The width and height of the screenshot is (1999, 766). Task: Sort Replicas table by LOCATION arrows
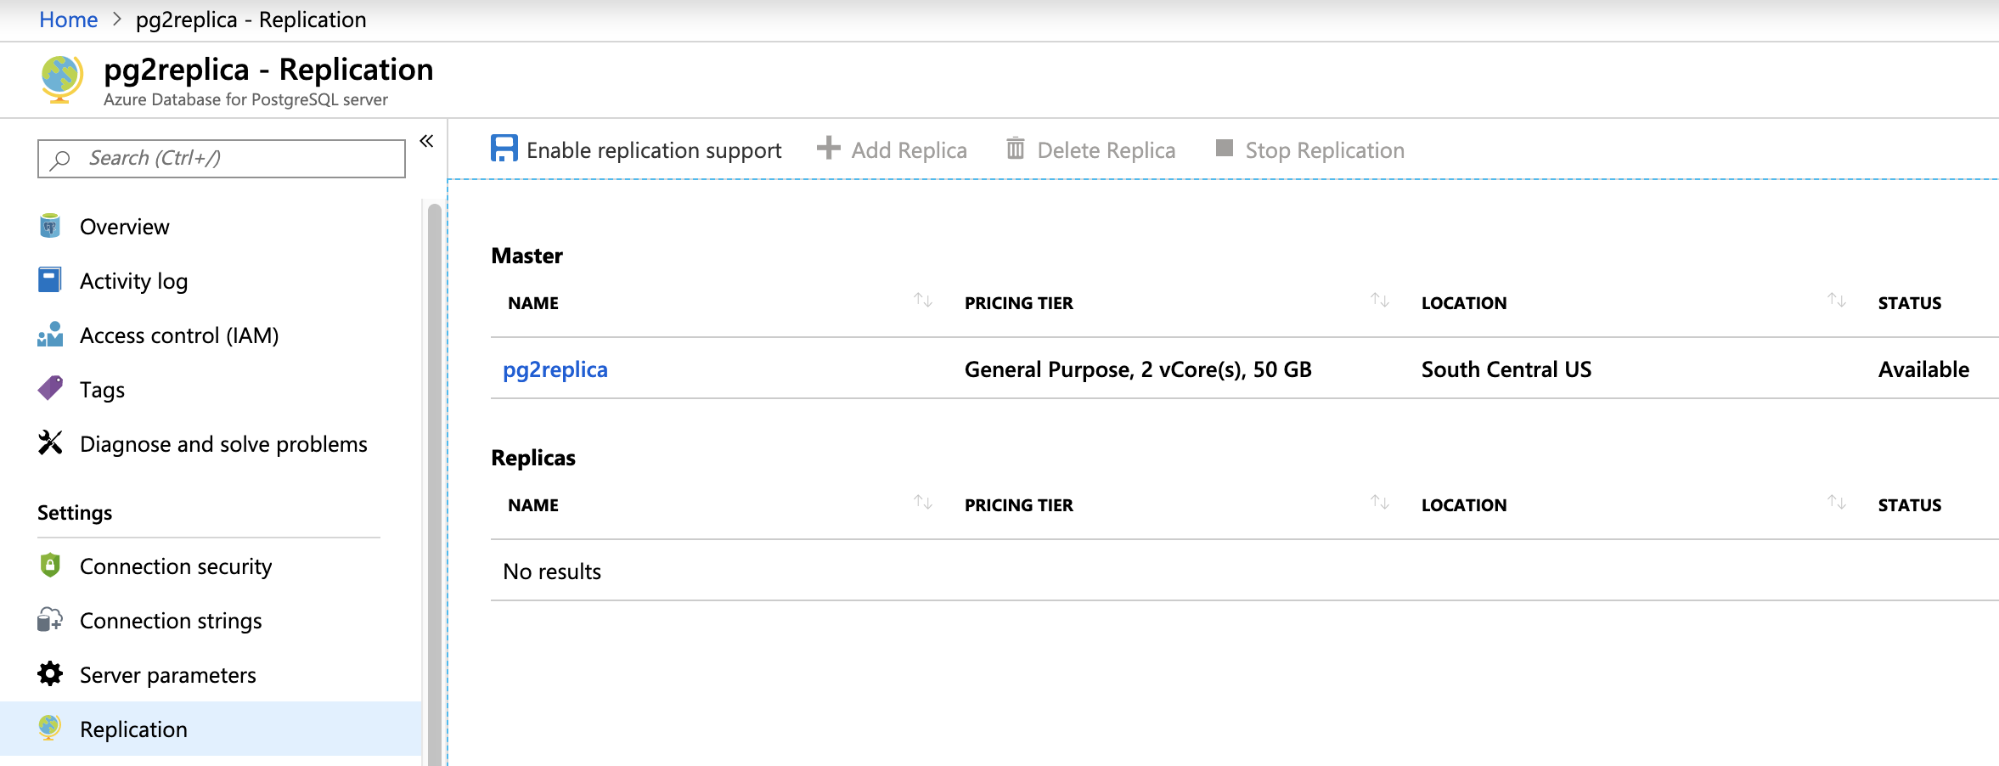pos(1837,502)
